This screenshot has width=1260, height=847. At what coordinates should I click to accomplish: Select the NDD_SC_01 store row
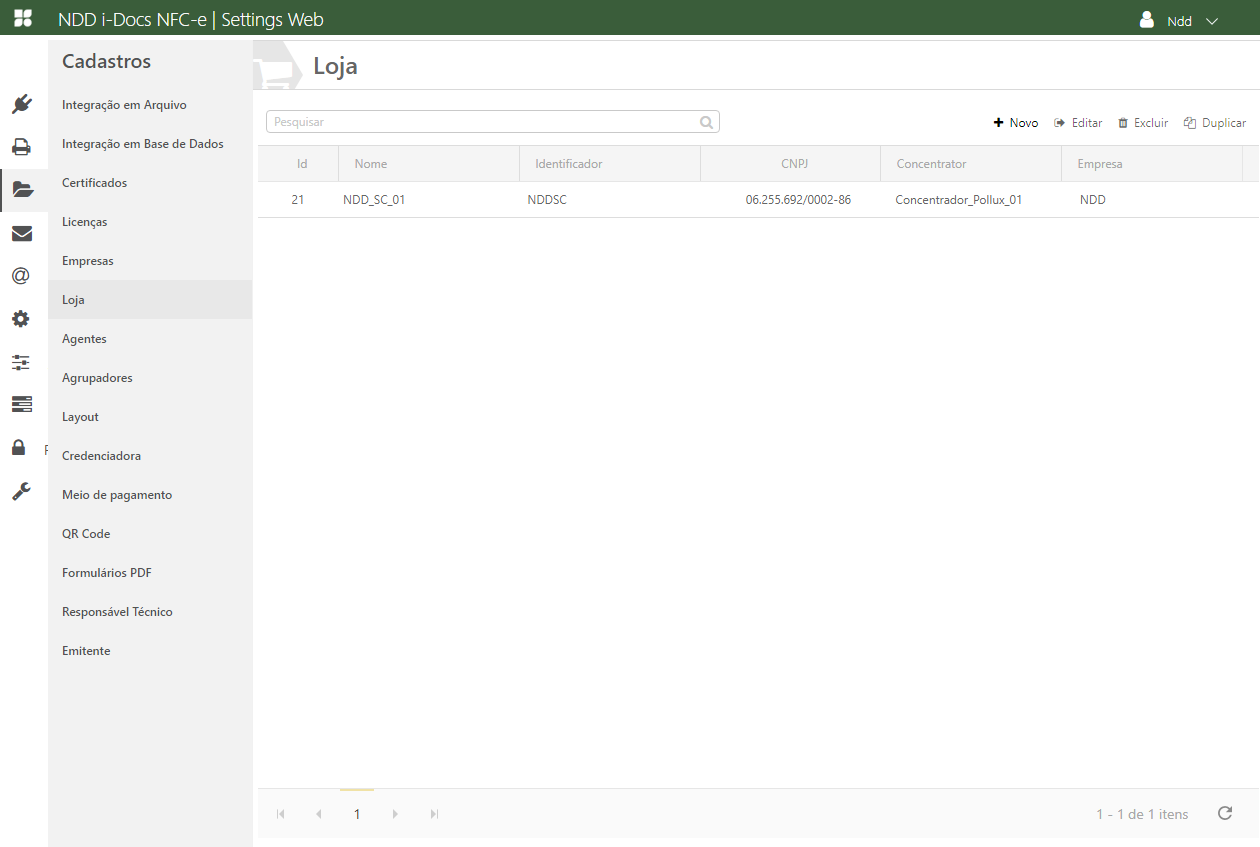click(x=374, y=200)
